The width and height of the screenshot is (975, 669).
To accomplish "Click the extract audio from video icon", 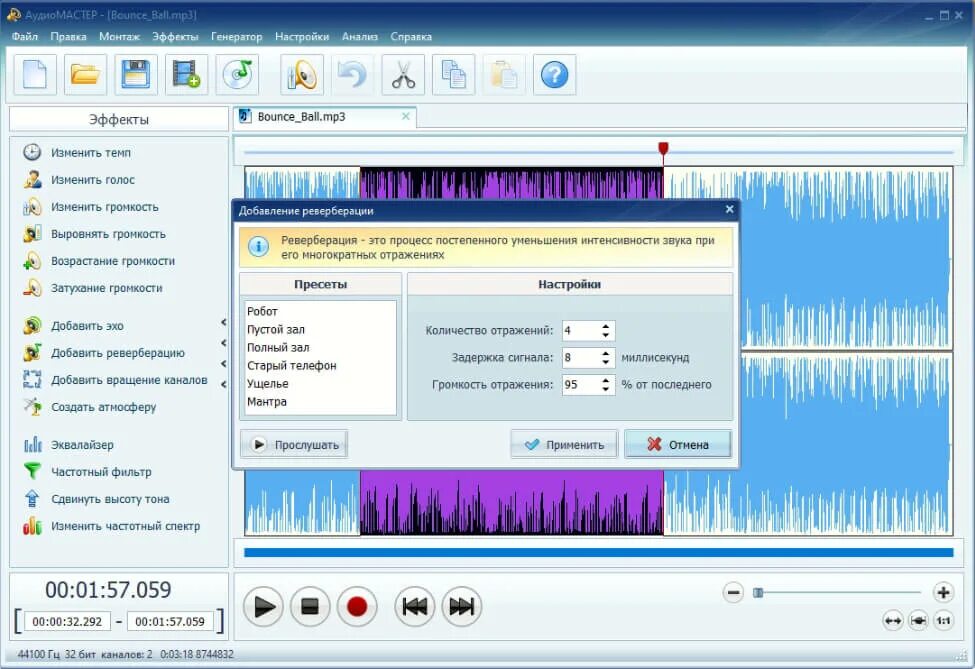I will 187,75.
